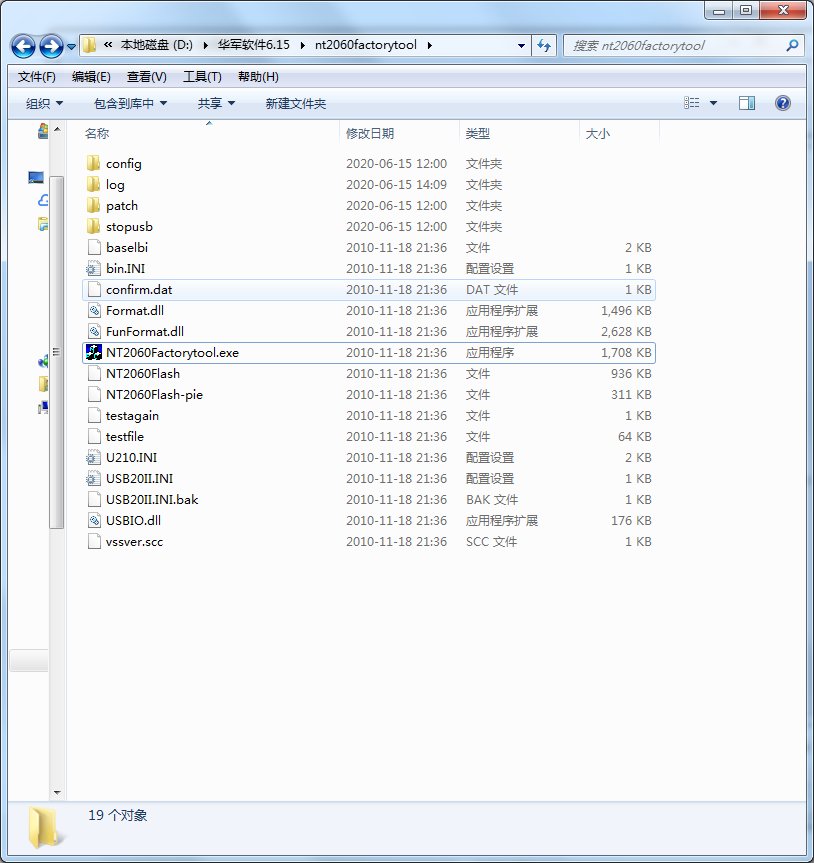The image size is (814, 863).
Task: Select the vssver.scc file icon
Action: [x=94, y=541]
